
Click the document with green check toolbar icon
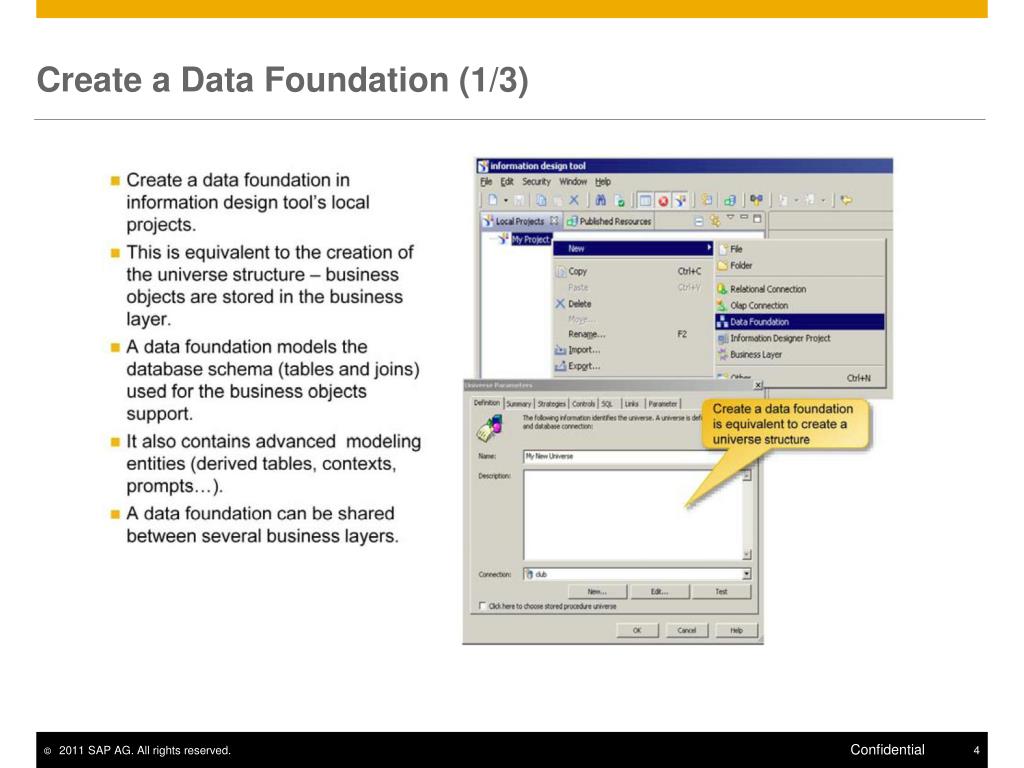620,200
